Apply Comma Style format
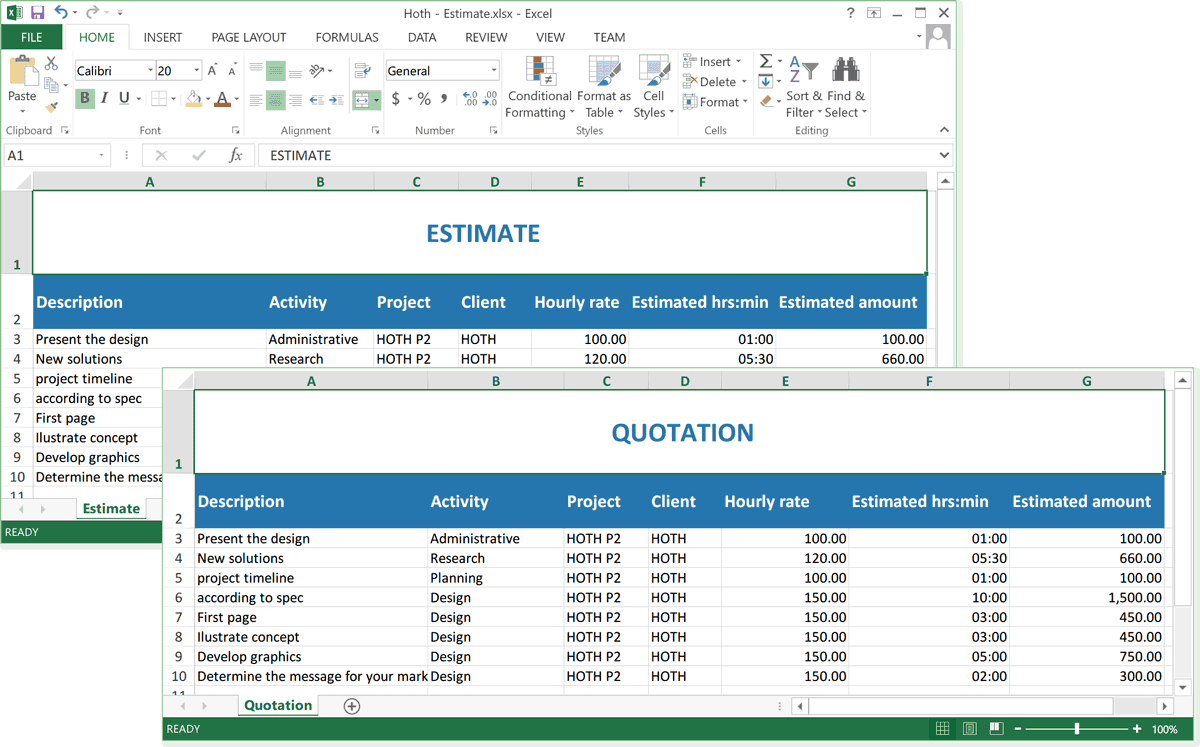This screenshot has width=1200, height=747. 442,99
